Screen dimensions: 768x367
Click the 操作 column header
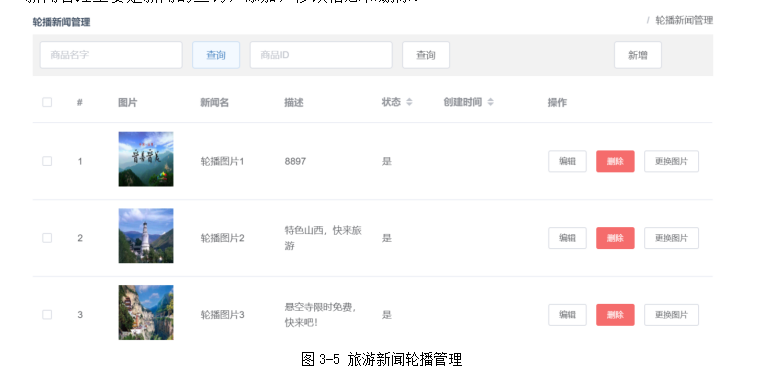557,102
